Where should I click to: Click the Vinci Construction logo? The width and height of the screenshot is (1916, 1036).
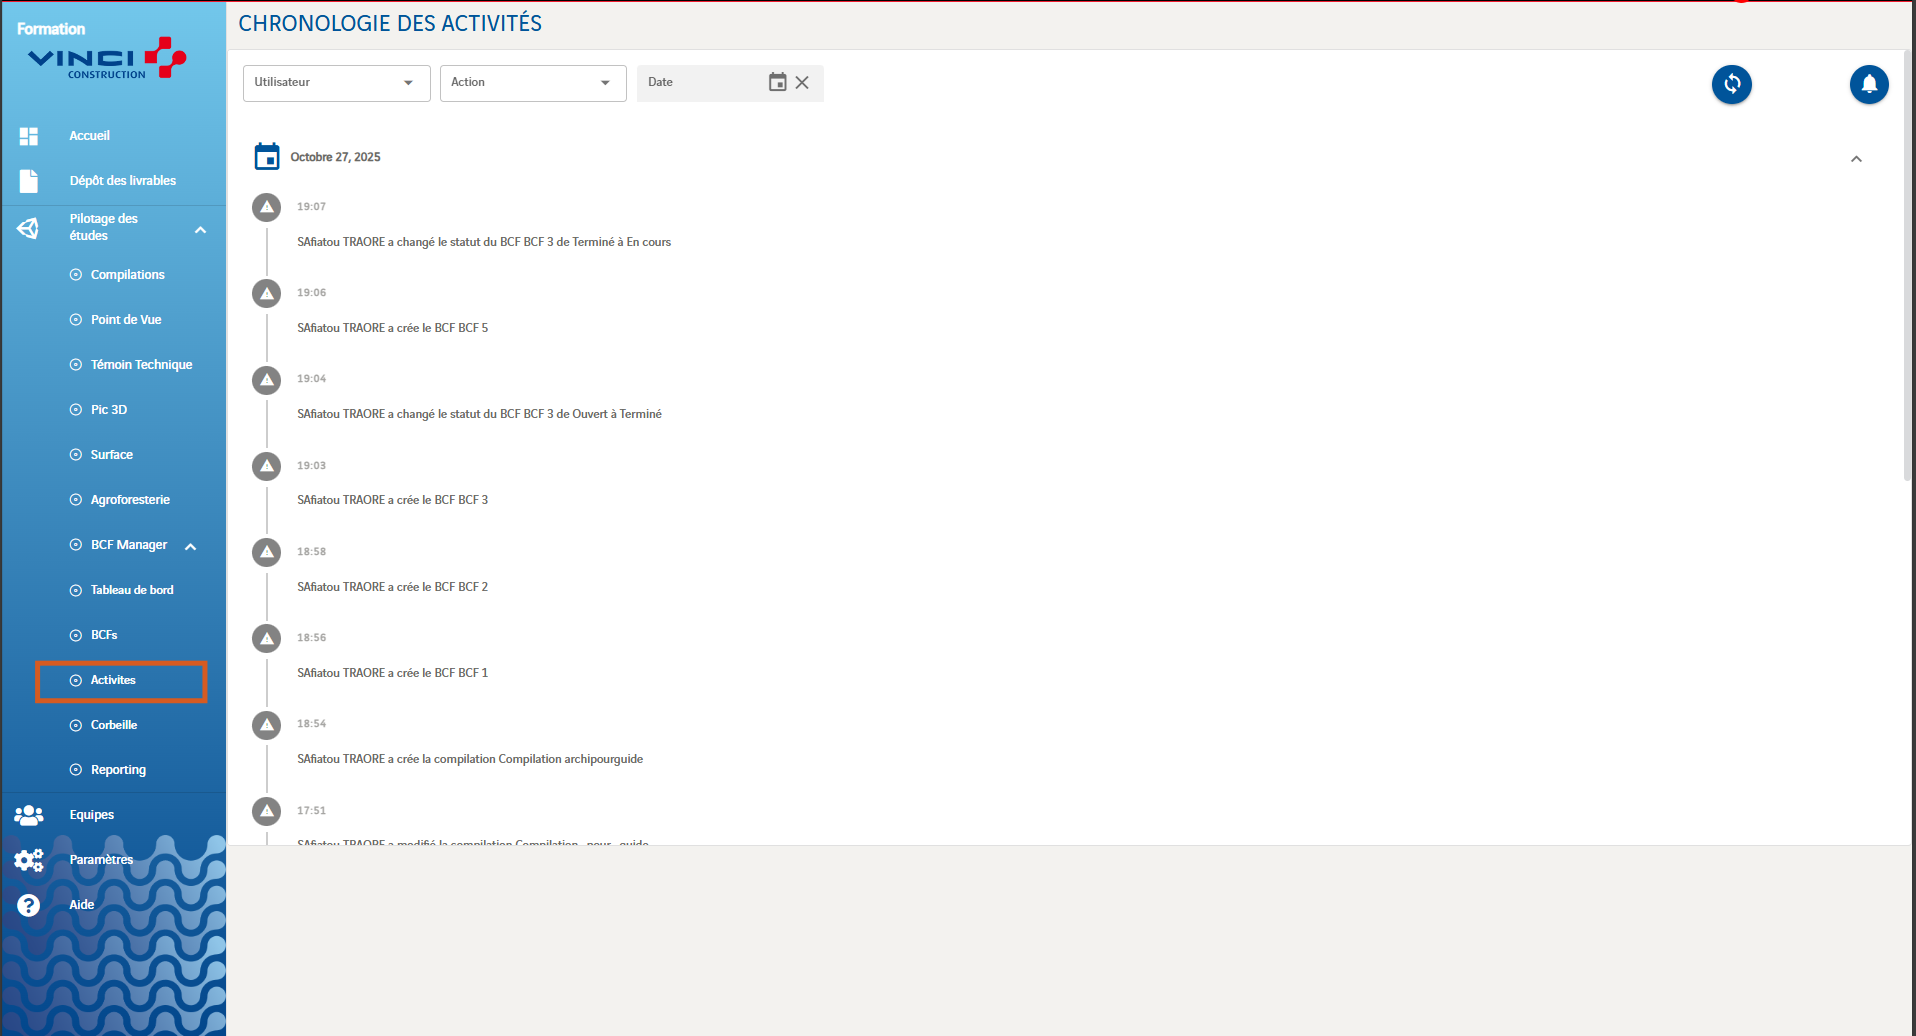point(106,58)
